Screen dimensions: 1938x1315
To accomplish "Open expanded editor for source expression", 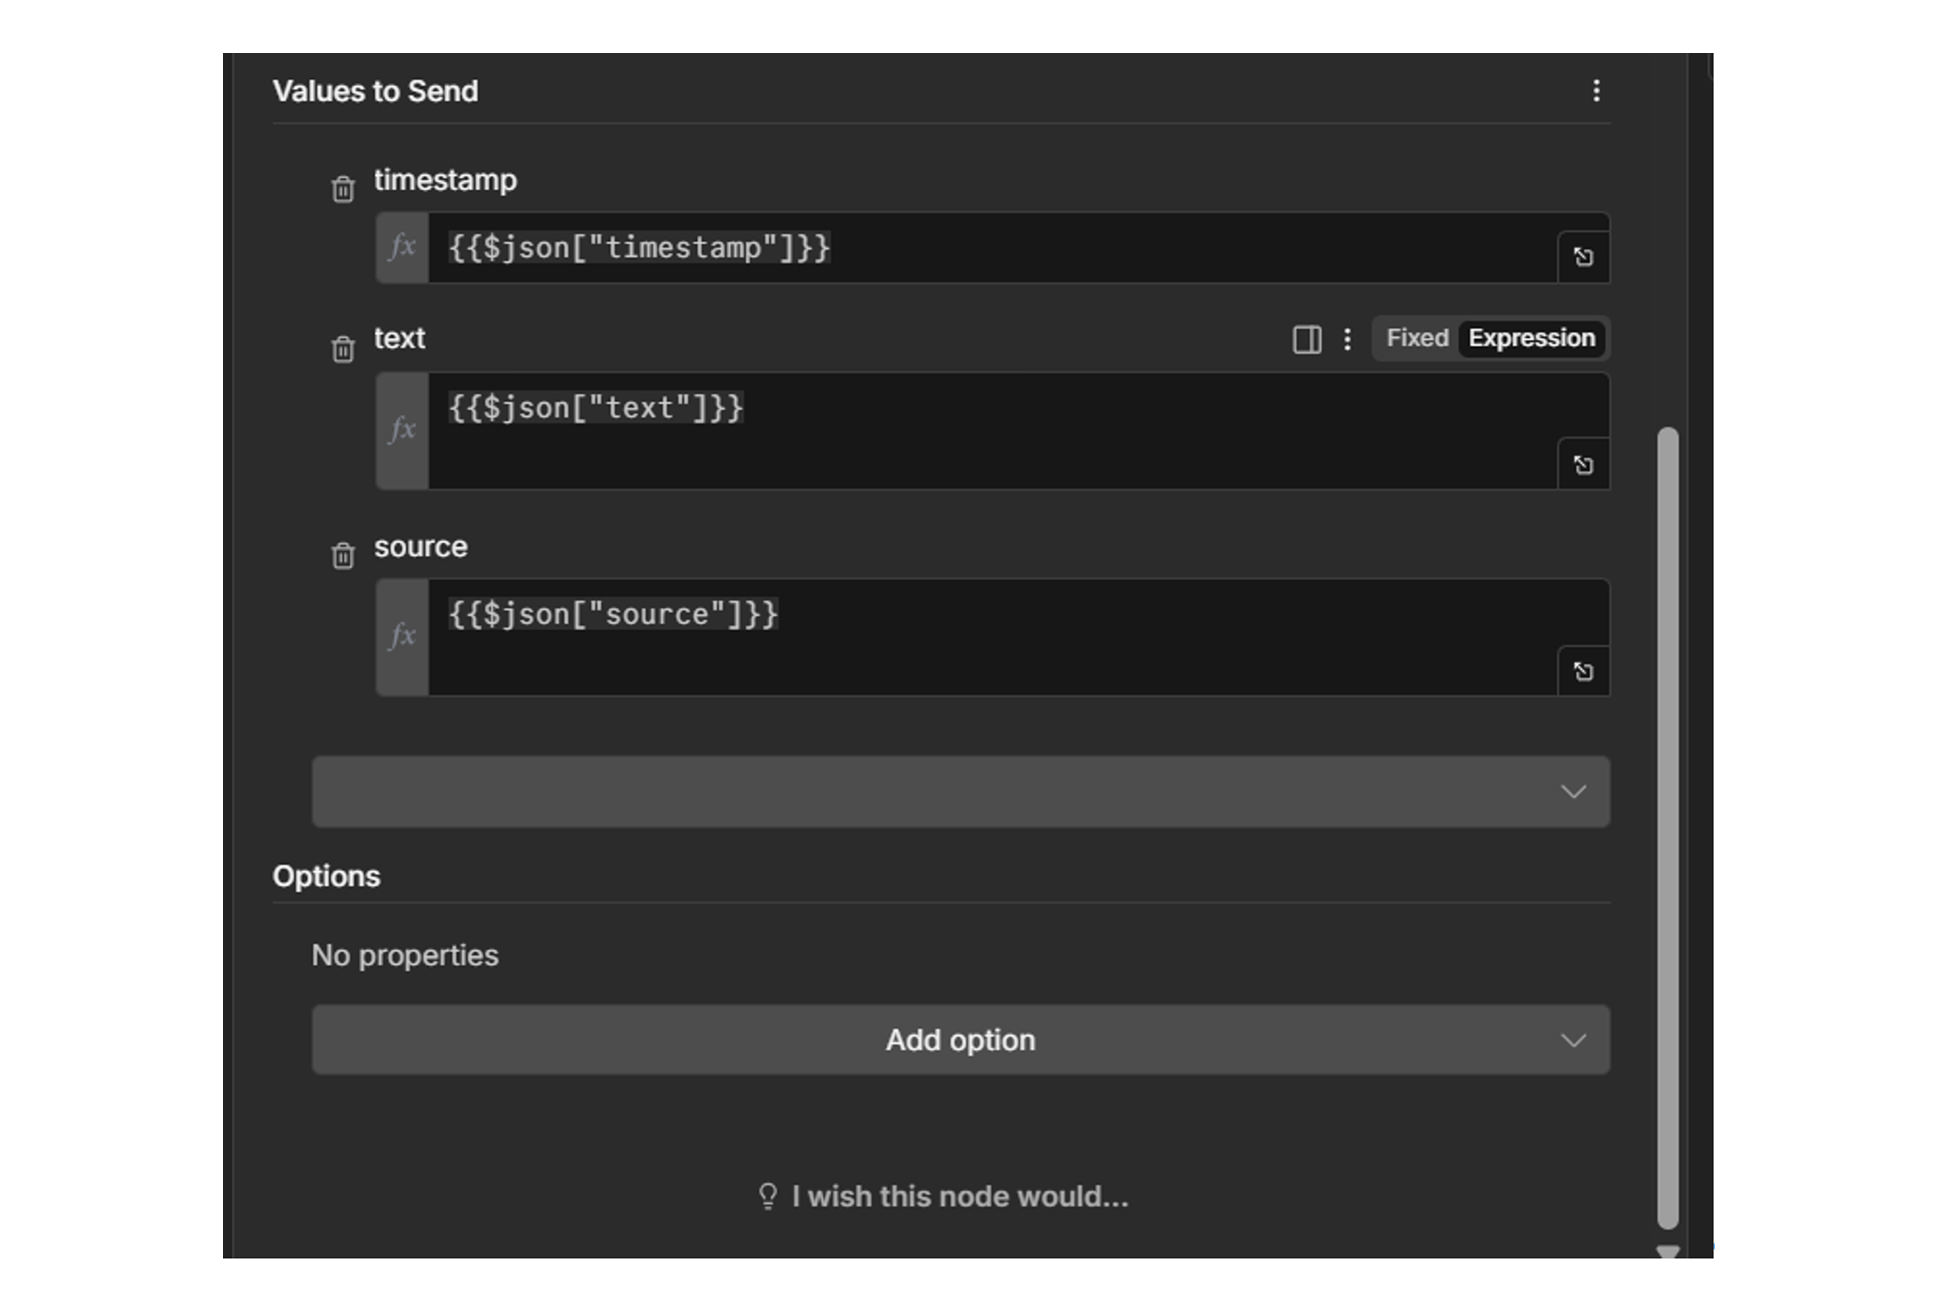I will pyautogui.click(x=1583, y=671).
